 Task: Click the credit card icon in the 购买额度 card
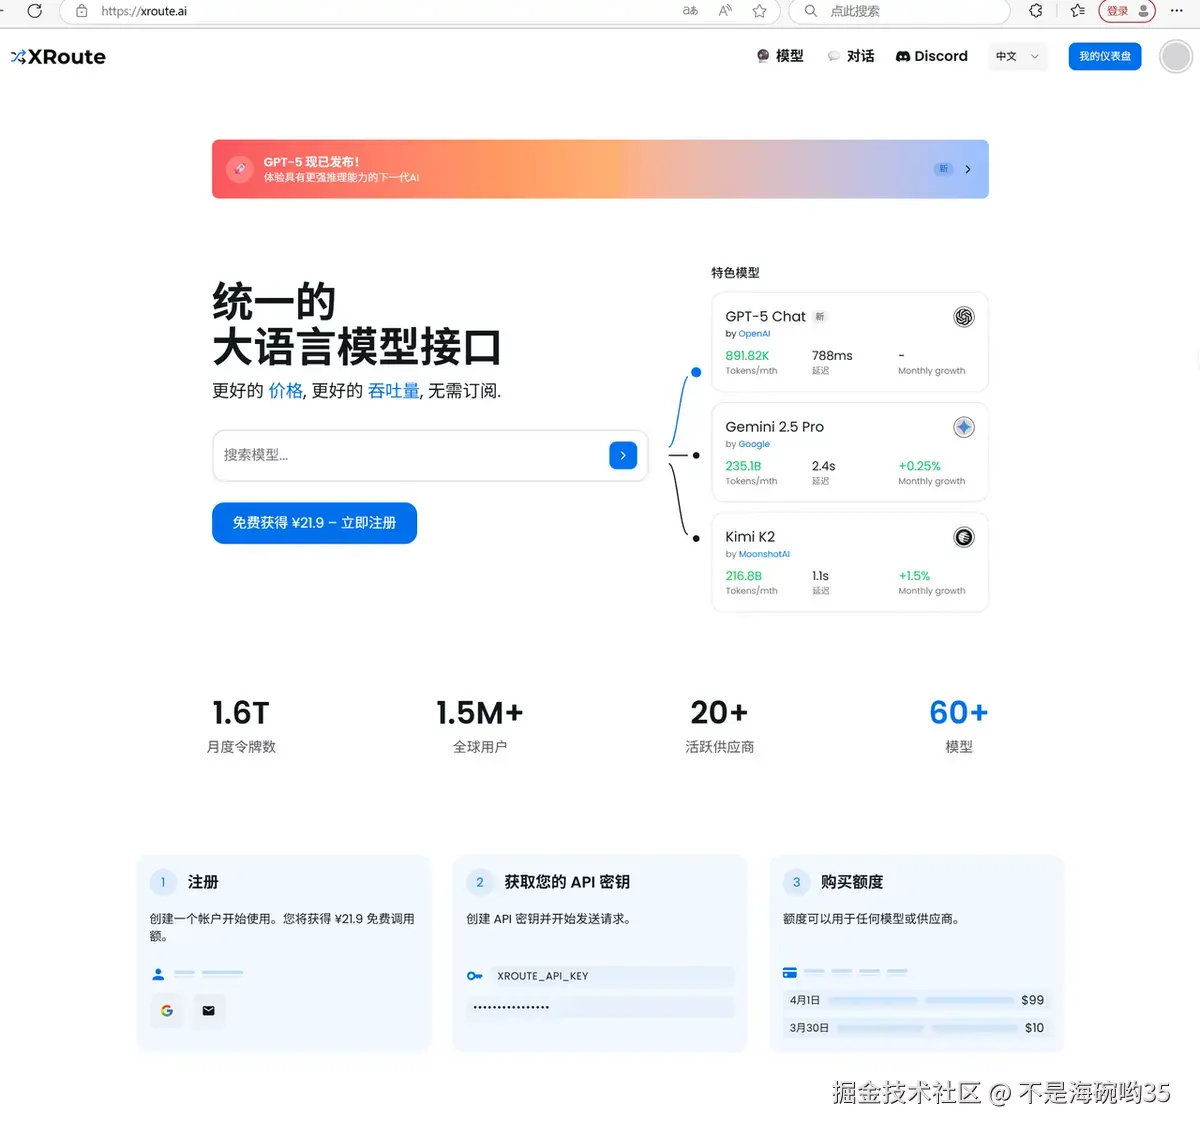click(790, 972)
